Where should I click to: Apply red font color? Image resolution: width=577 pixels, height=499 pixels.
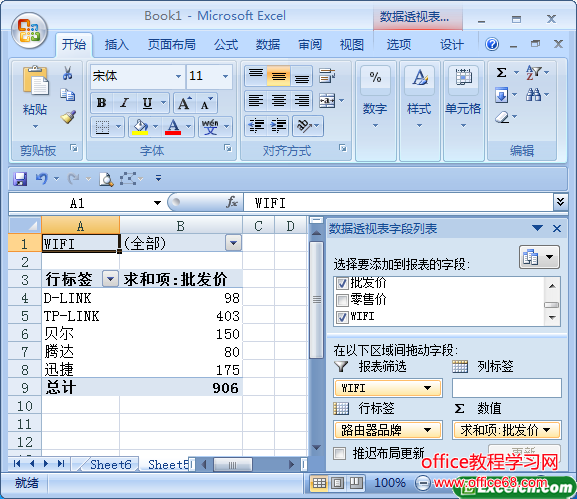173,127
